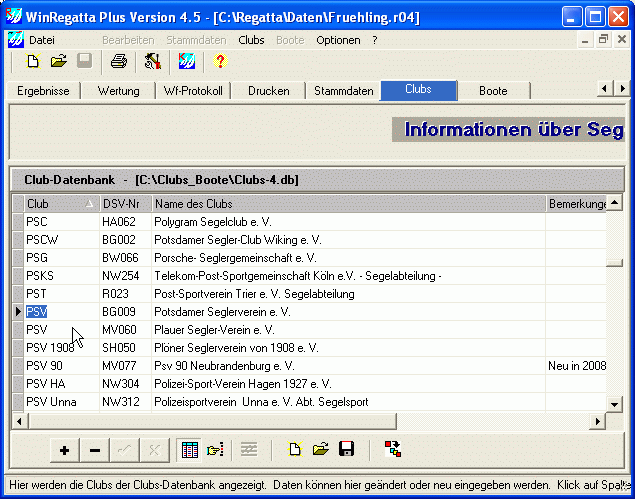Image resolution: width=635 pixels, height=499 pixels.
Task: Click the print icon in the top toolbar
Action: (119, 62)
